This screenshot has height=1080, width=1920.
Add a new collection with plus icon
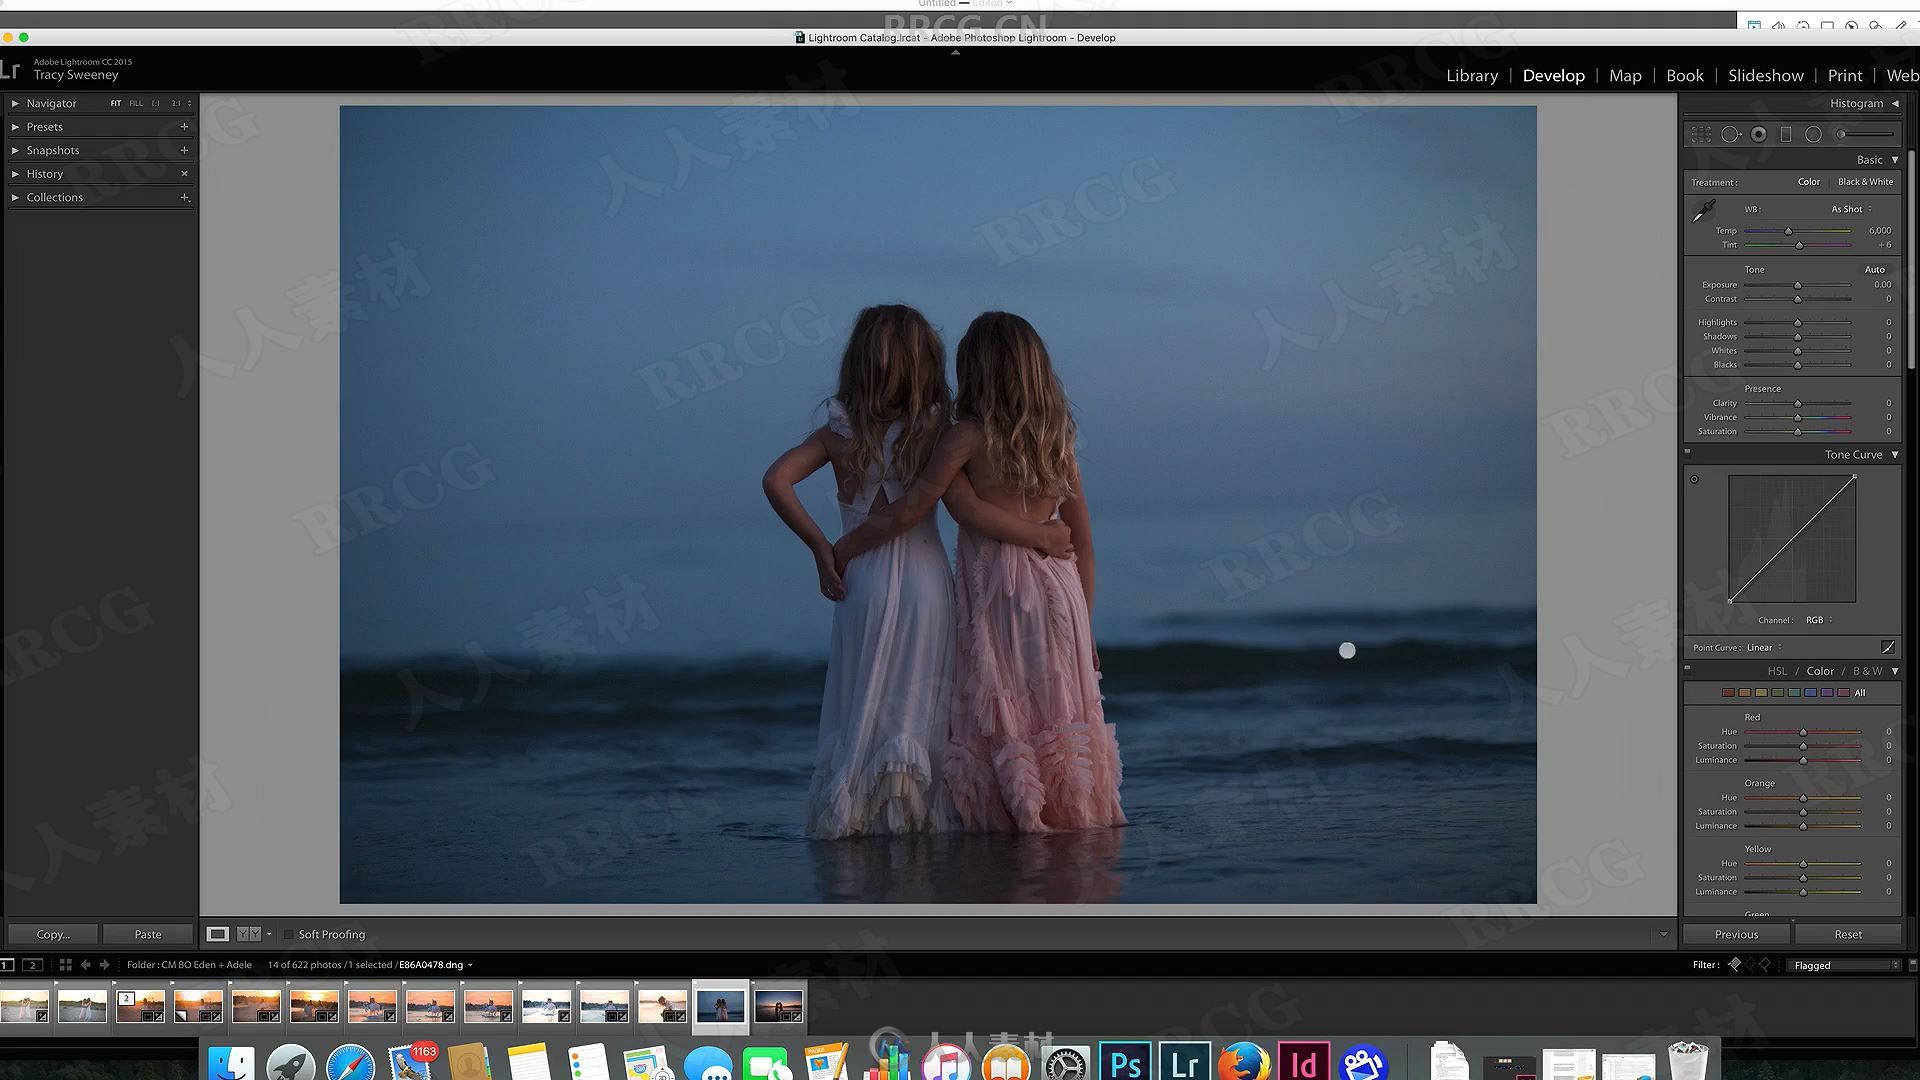tap(184, 197)
